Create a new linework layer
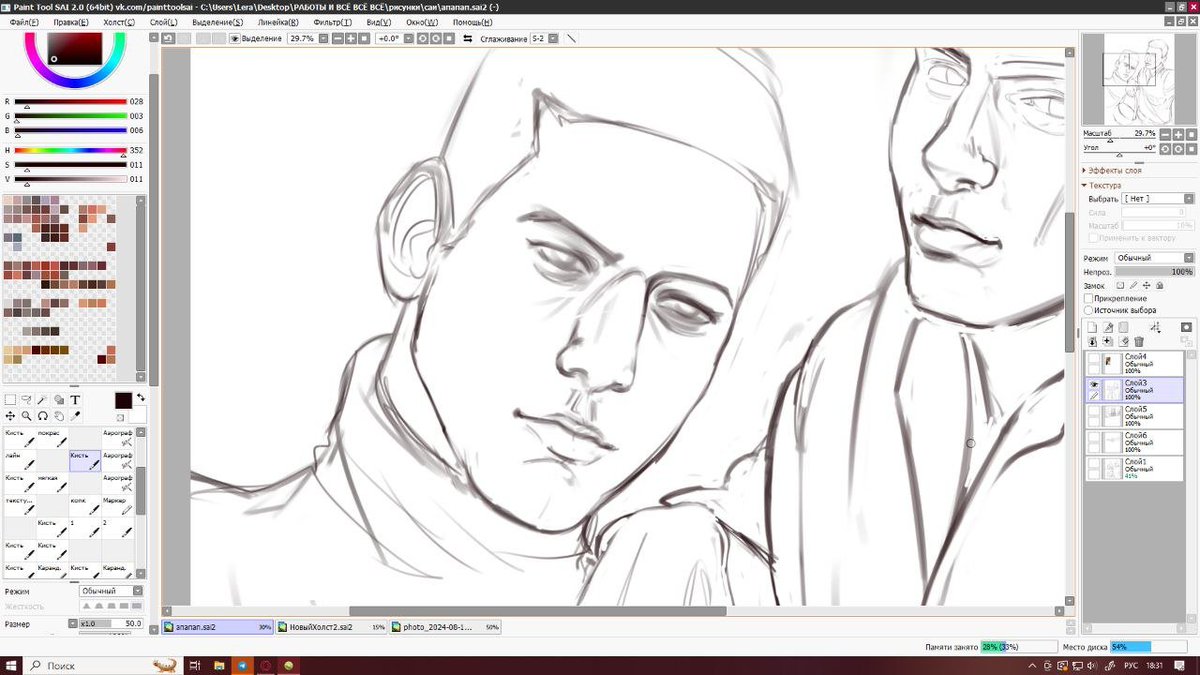This screenshot has width=1200, height=675. tap(1108, 327)
